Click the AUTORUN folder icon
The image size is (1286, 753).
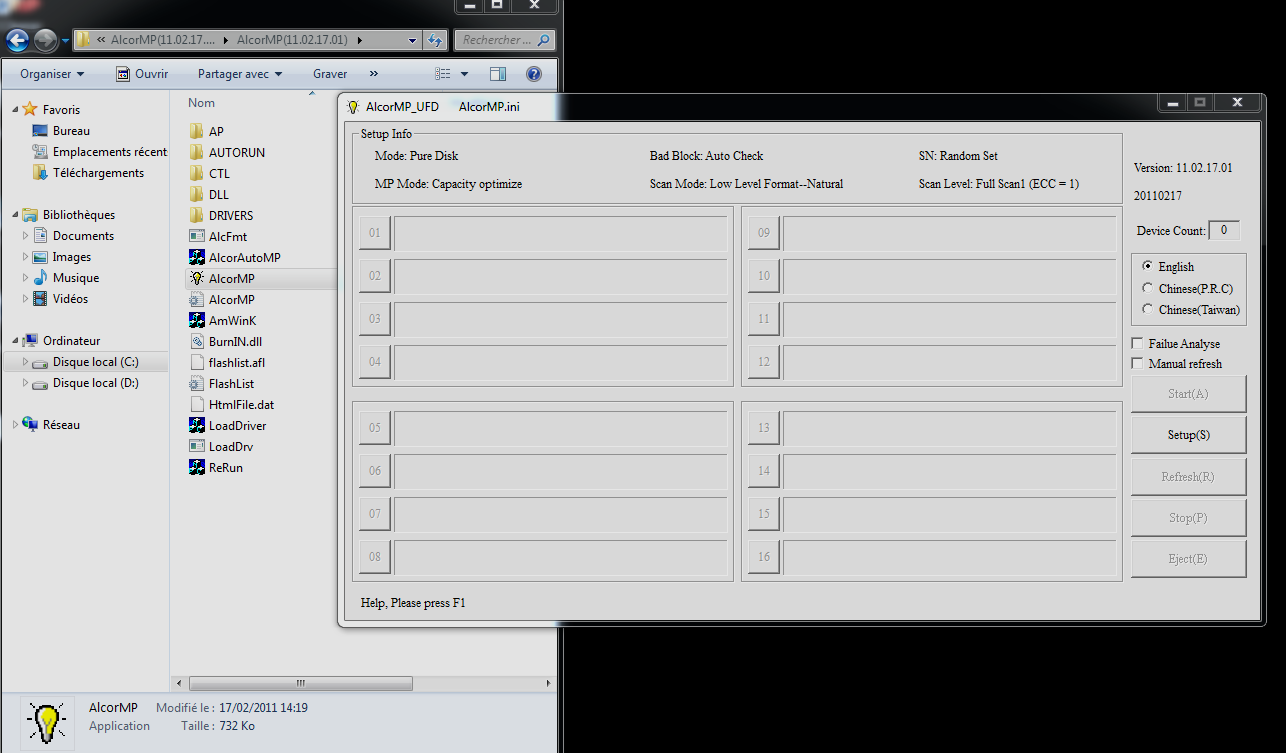[x=196, y=153]
